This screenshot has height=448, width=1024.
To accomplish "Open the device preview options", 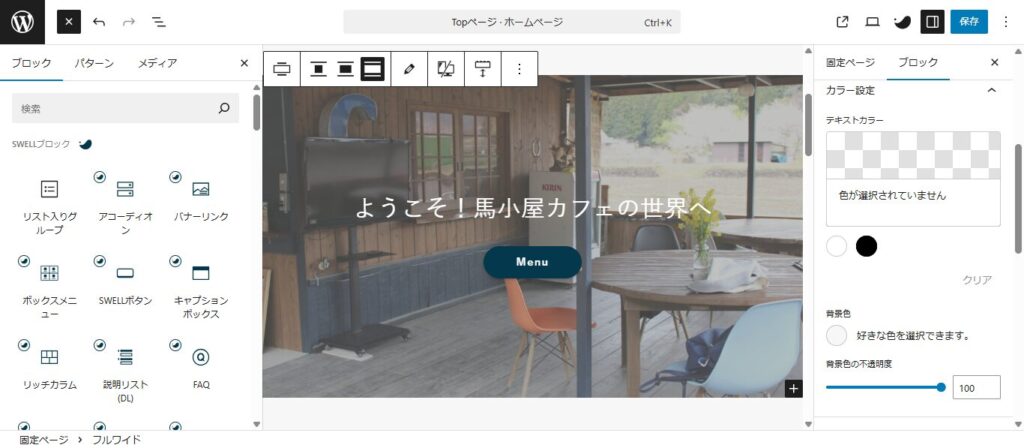I will [x=872, y=22].
